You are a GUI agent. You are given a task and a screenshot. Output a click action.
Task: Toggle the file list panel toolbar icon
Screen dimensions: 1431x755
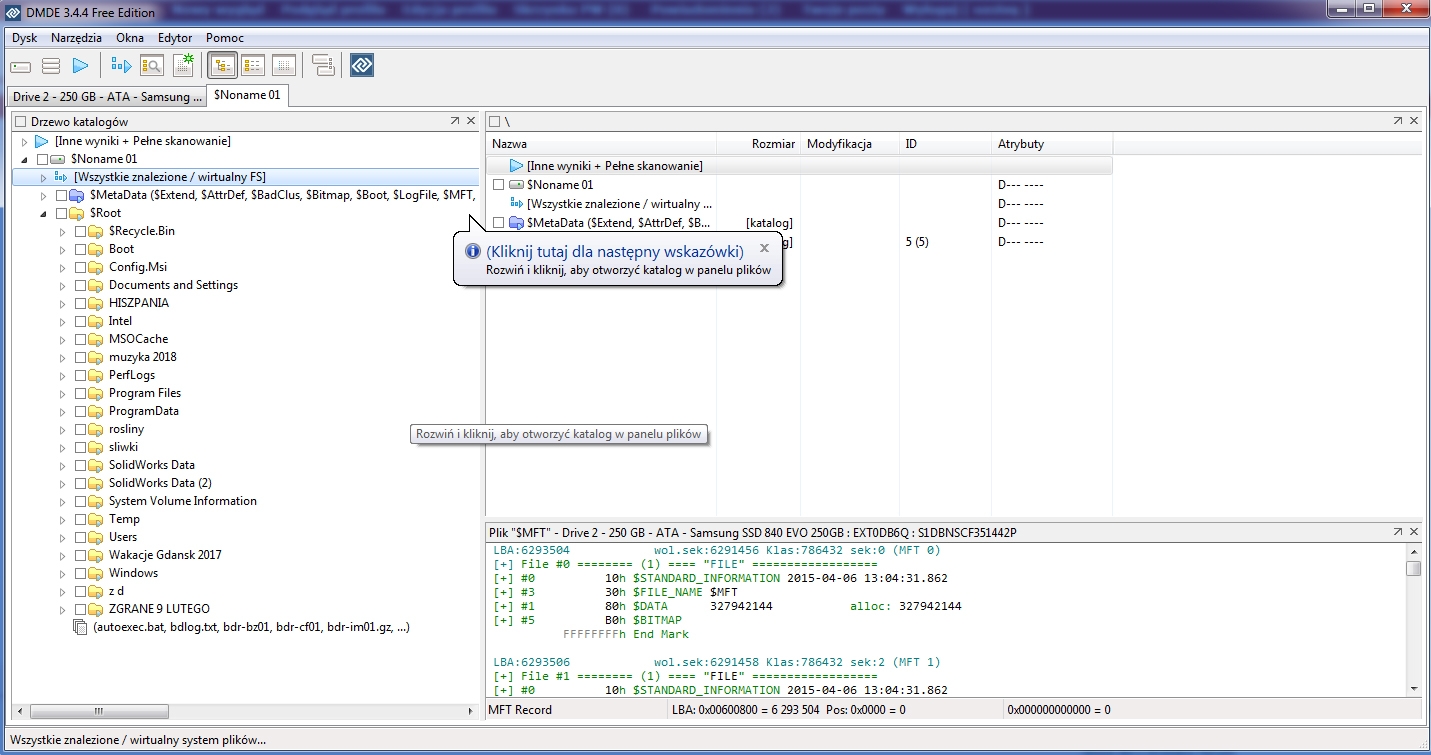253,66
